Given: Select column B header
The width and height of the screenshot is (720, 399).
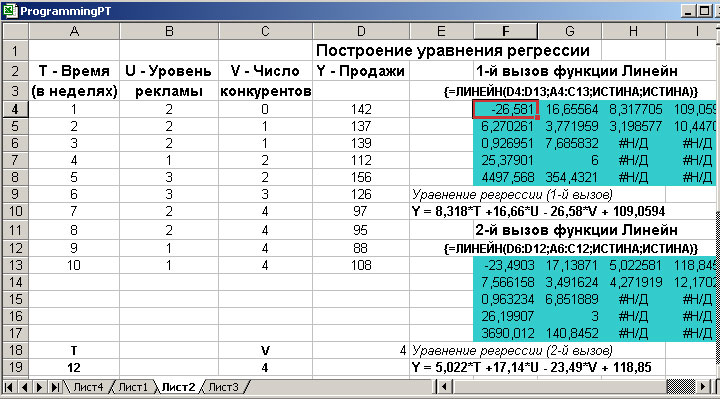Looking at the screenshot, I should point(169,31).
